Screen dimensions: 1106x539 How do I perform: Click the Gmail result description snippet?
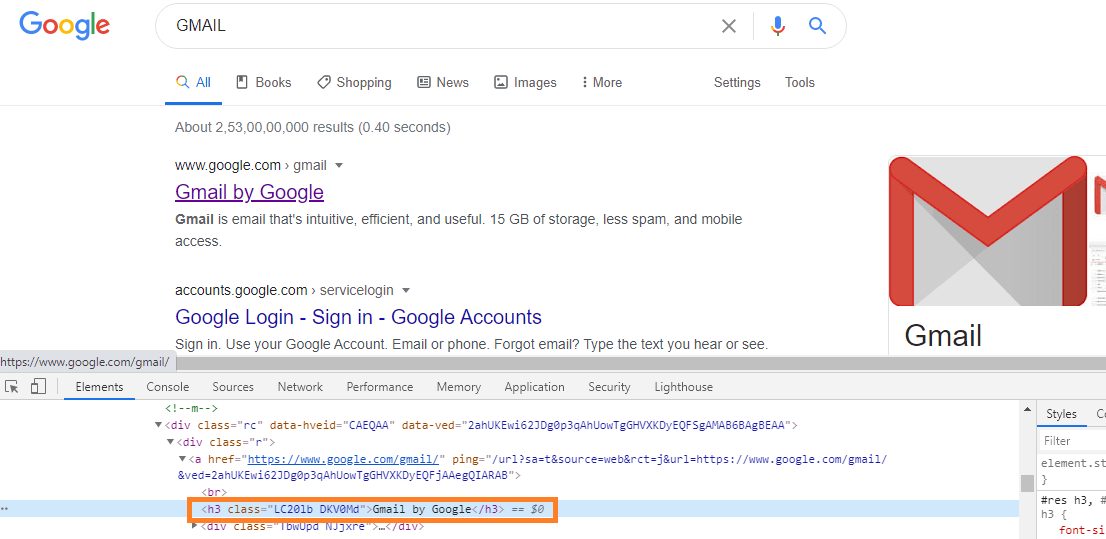458,231
